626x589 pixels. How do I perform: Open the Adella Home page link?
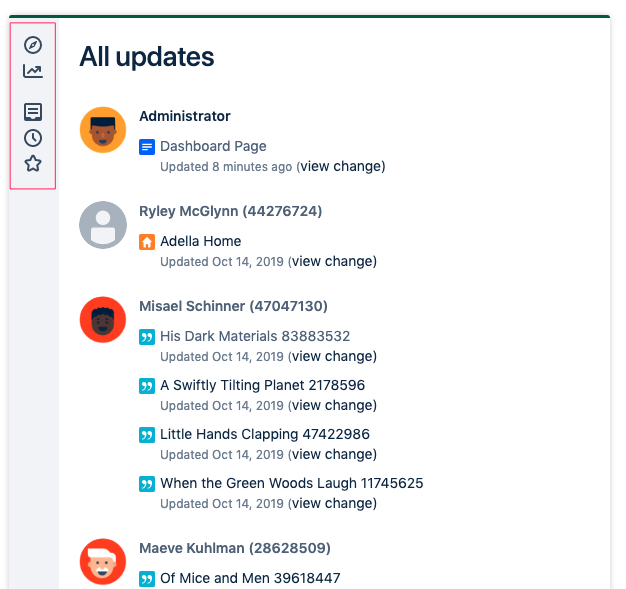pyautogui.click(x=200, y=241)
